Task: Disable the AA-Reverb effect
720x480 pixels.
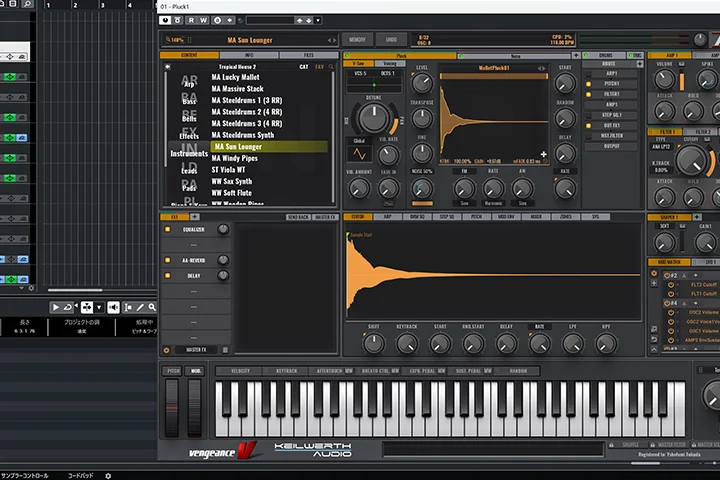Action: coord(168,260)
